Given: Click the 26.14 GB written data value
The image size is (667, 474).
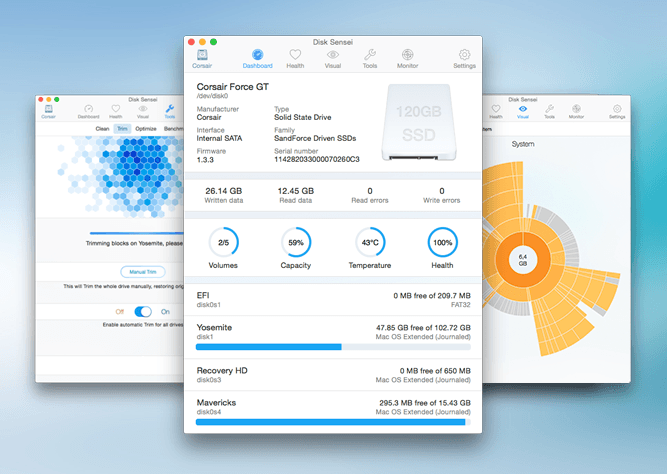Looking at the screenshot, I should 223,191.
